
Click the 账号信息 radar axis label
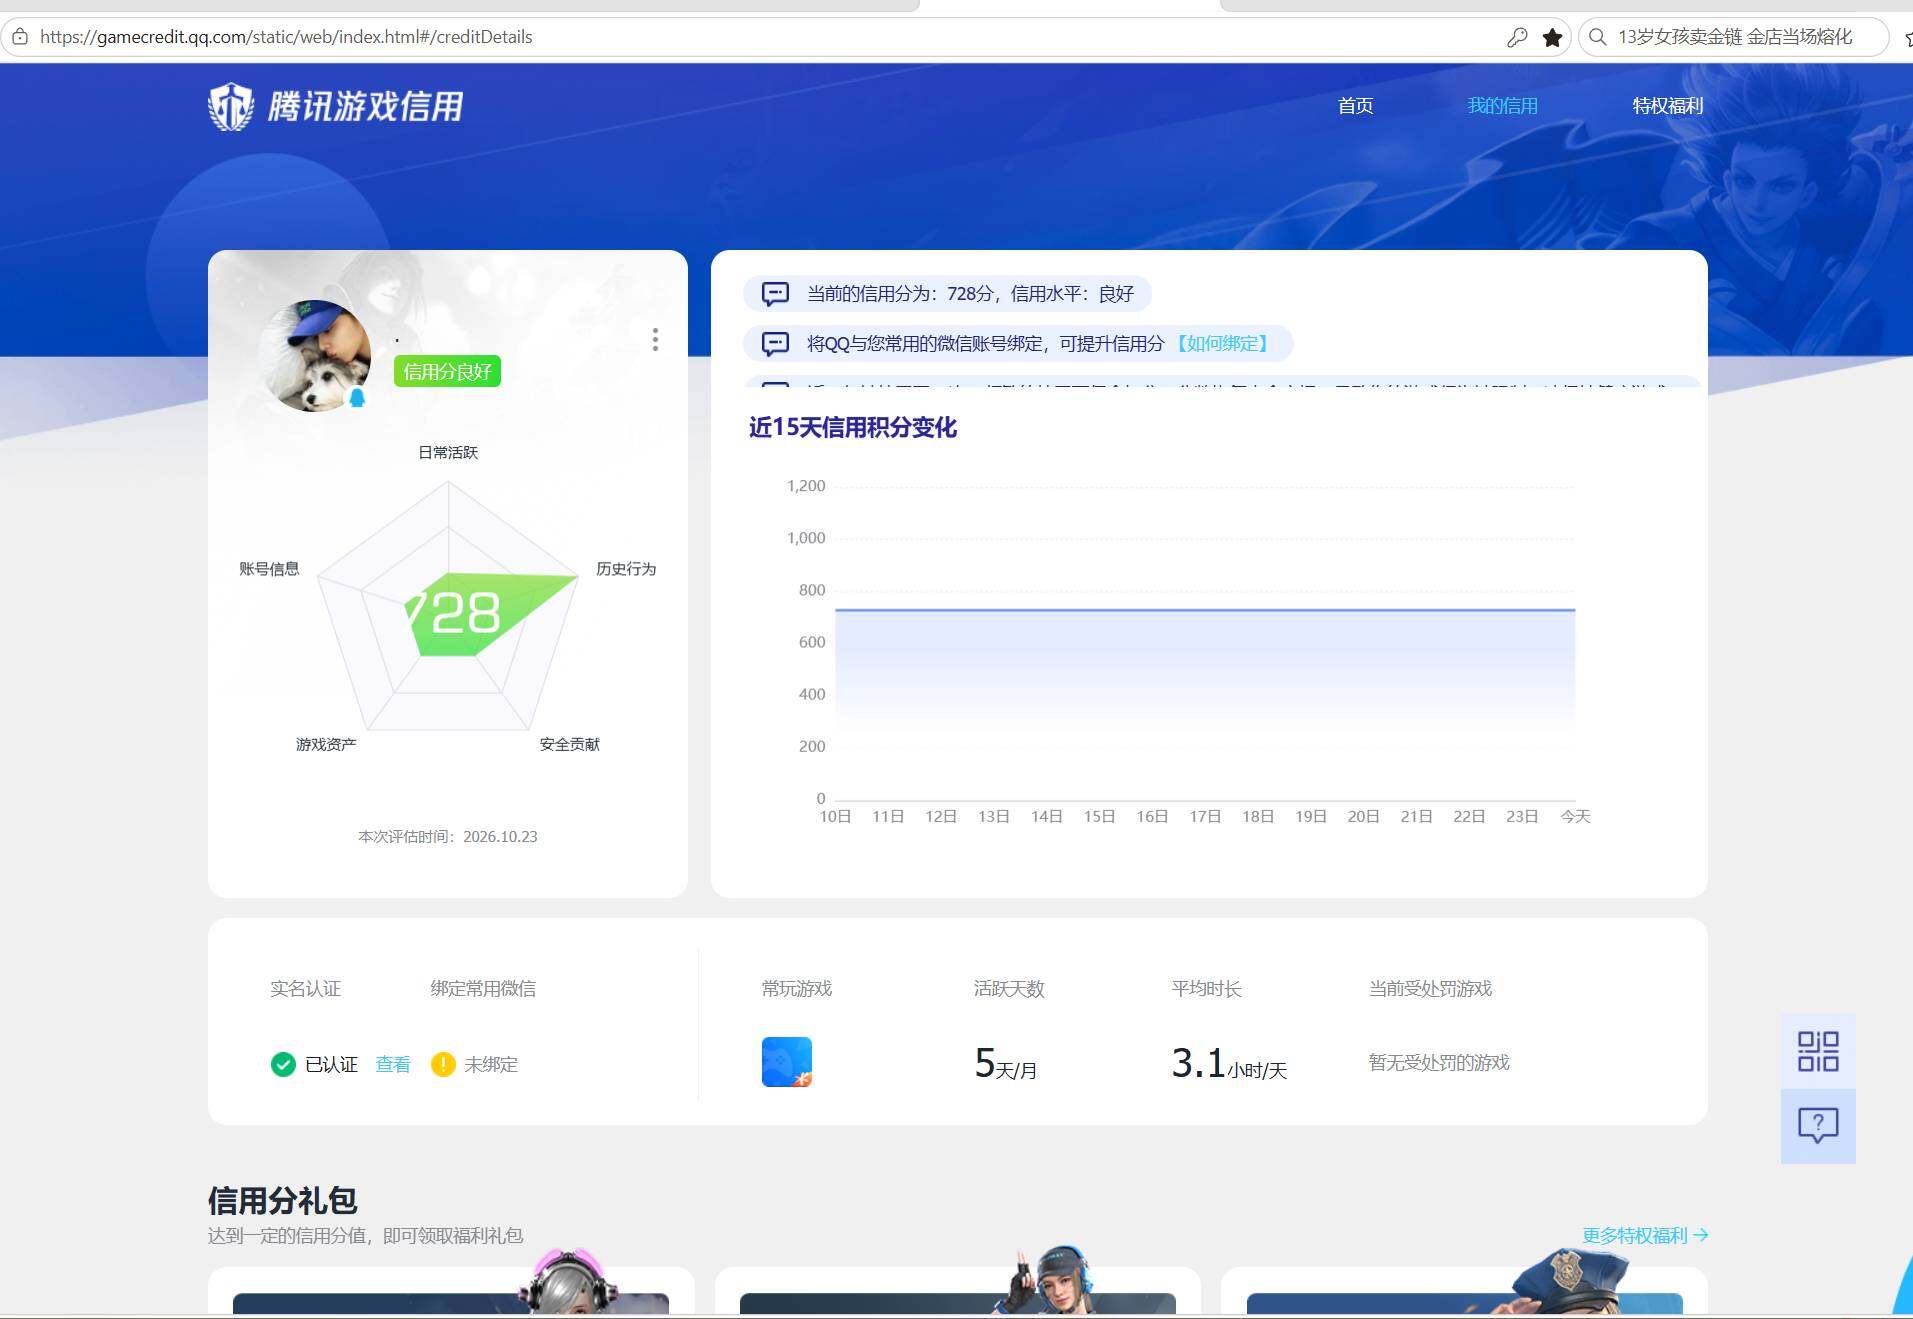click(269, 568)
